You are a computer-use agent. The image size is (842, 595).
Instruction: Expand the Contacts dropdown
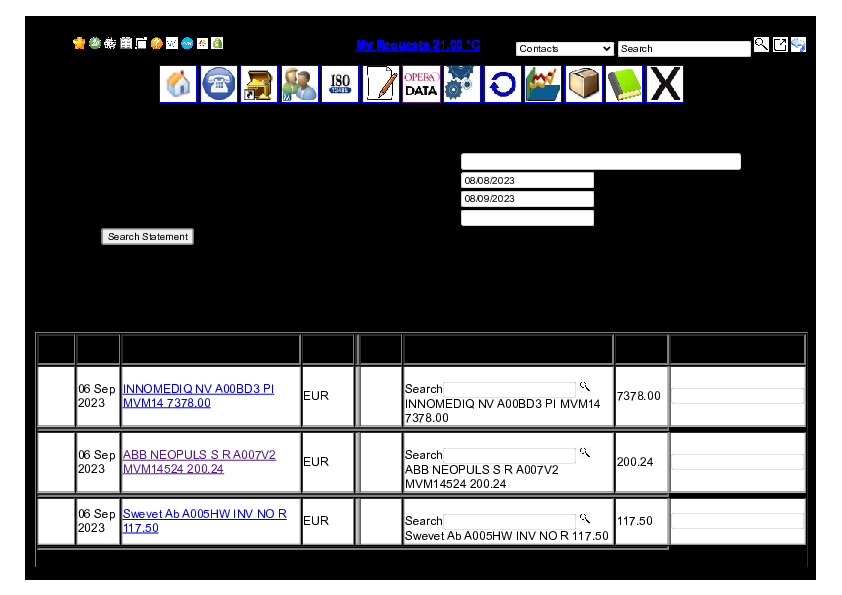565,49
